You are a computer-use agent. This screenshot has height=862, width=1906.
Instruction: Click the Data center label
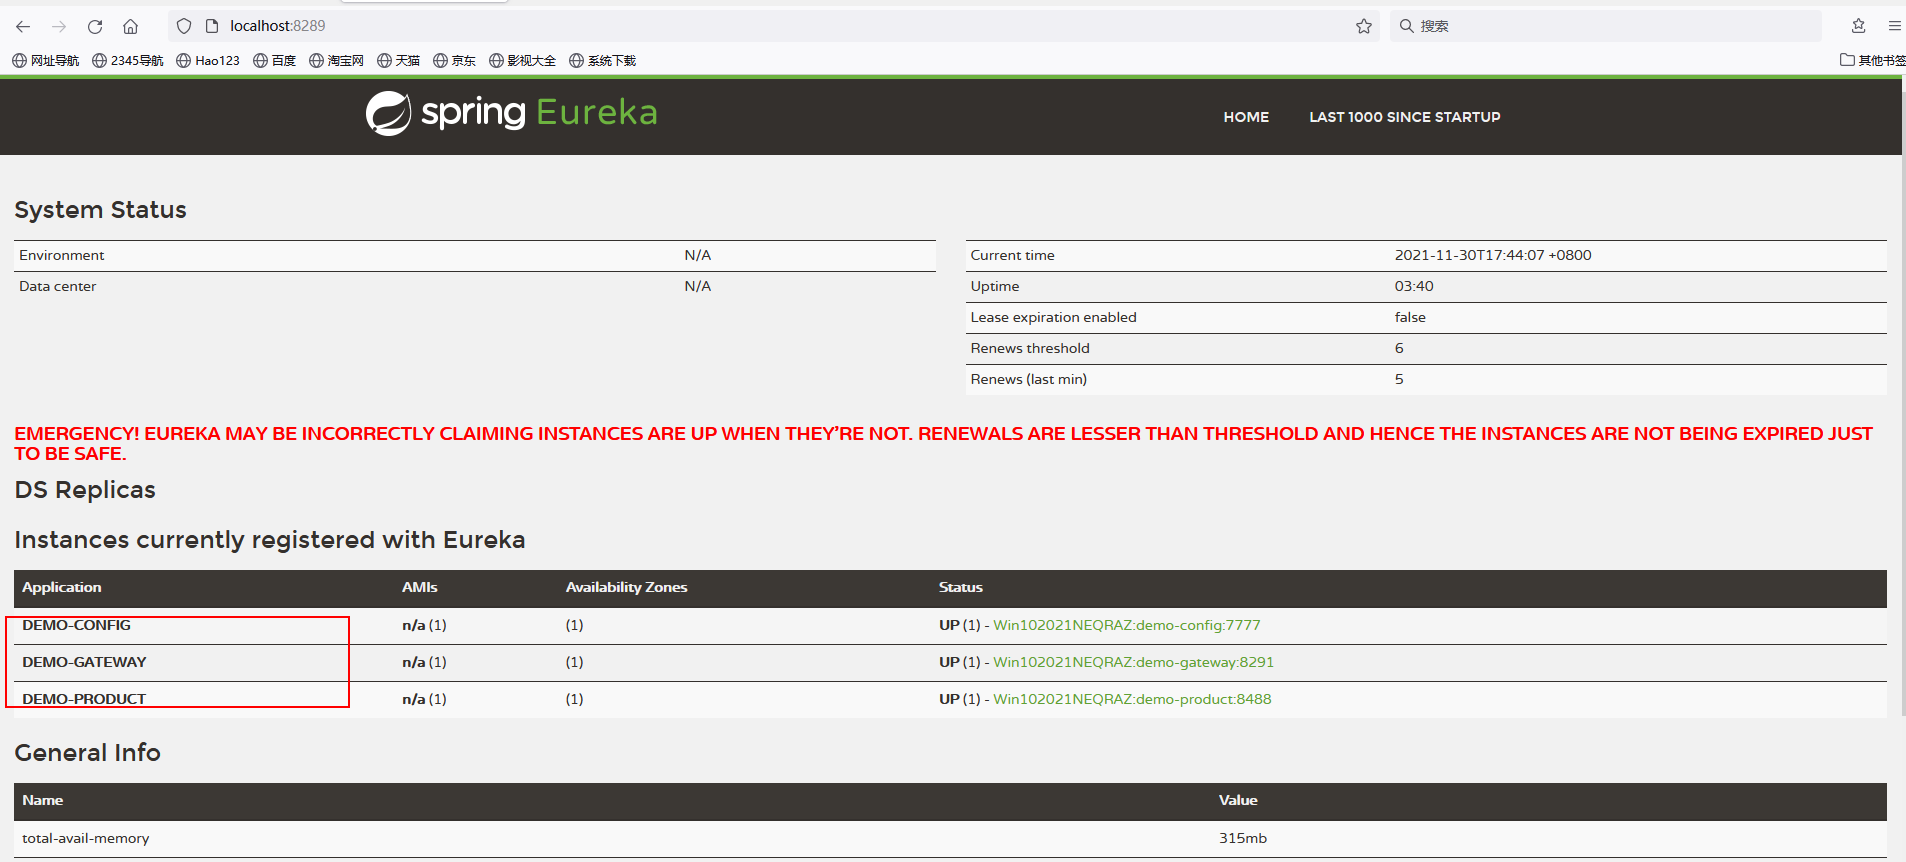(58, 286)
